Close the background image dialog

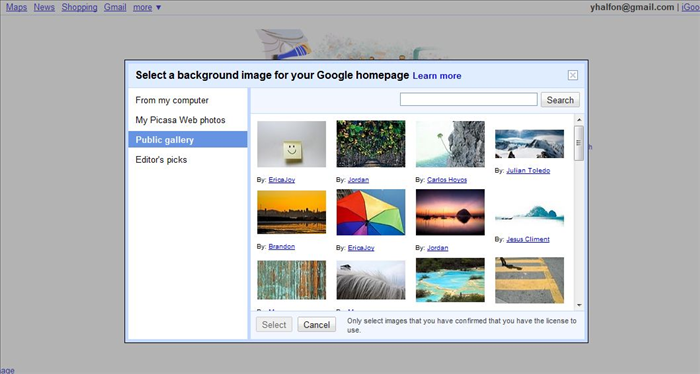point(573,75)
